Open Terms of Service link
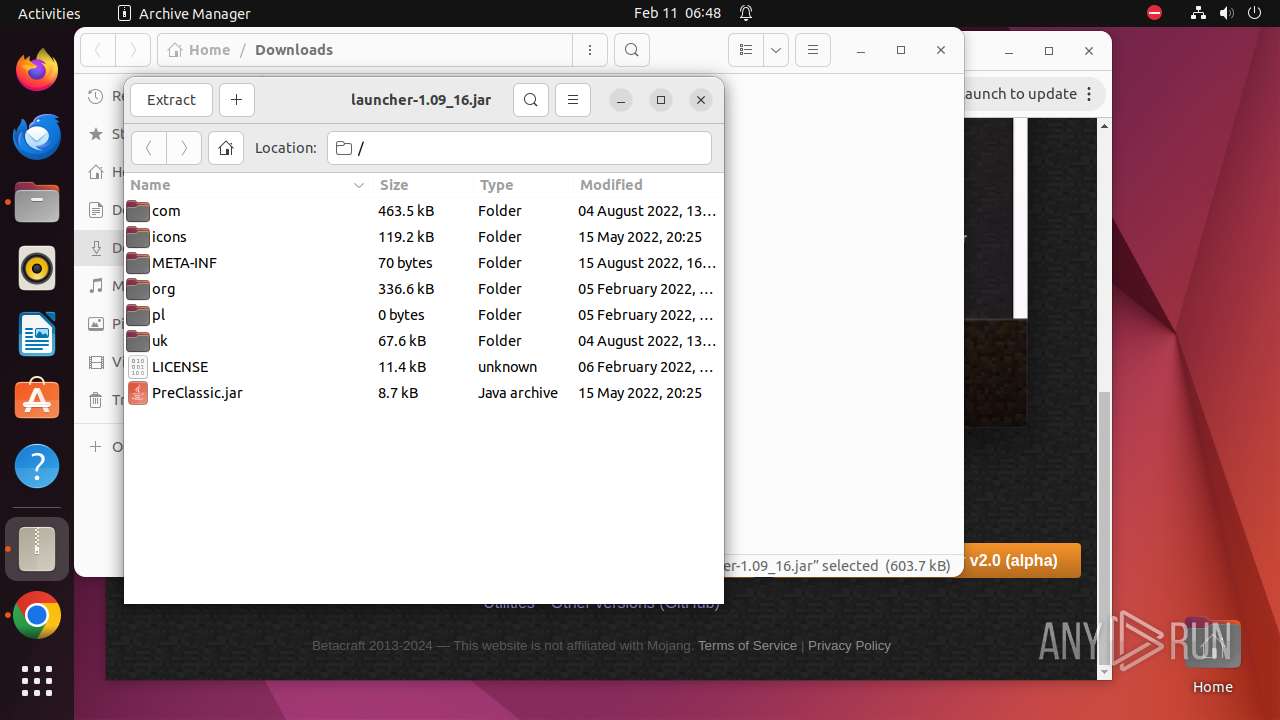 tap(747, 646)
